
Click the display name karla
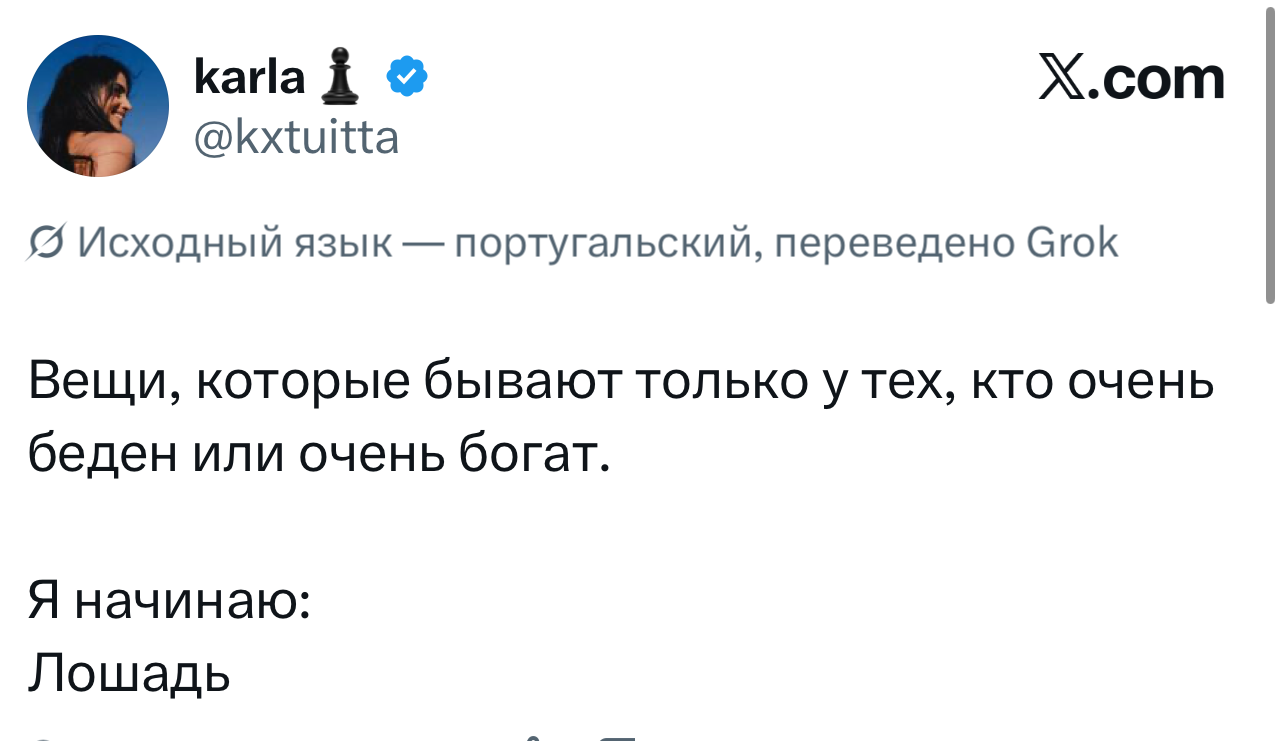coord(249,78)
